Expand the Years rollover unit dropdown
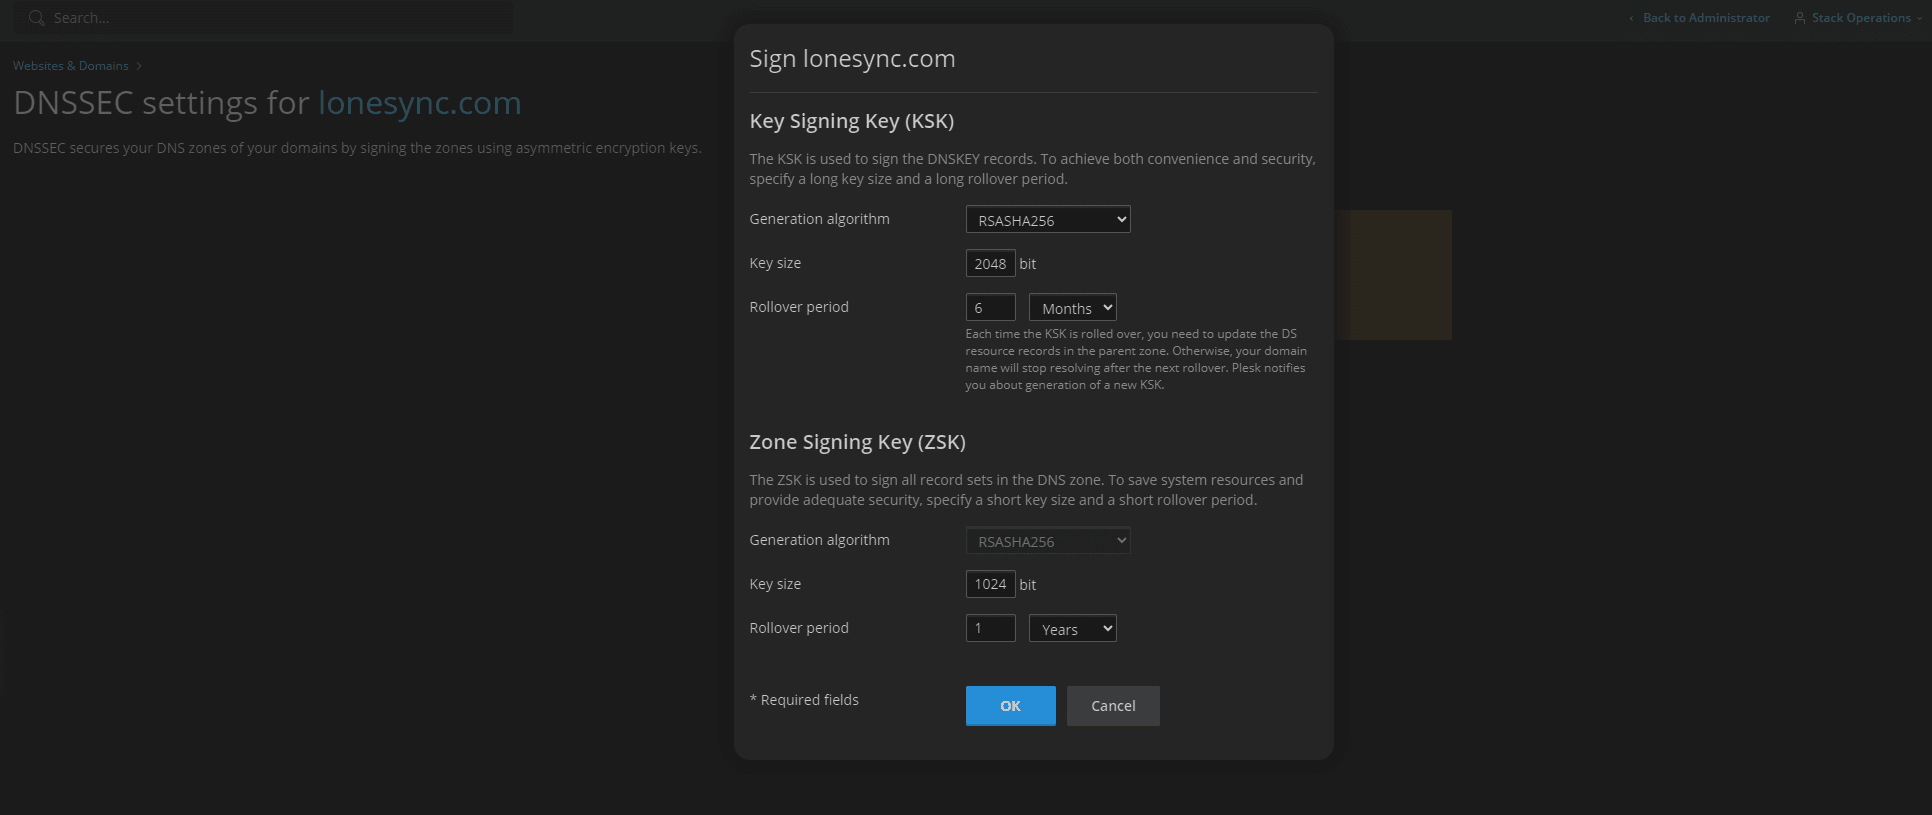The height and width of the screenshot is (815, 1932). 1072,629
